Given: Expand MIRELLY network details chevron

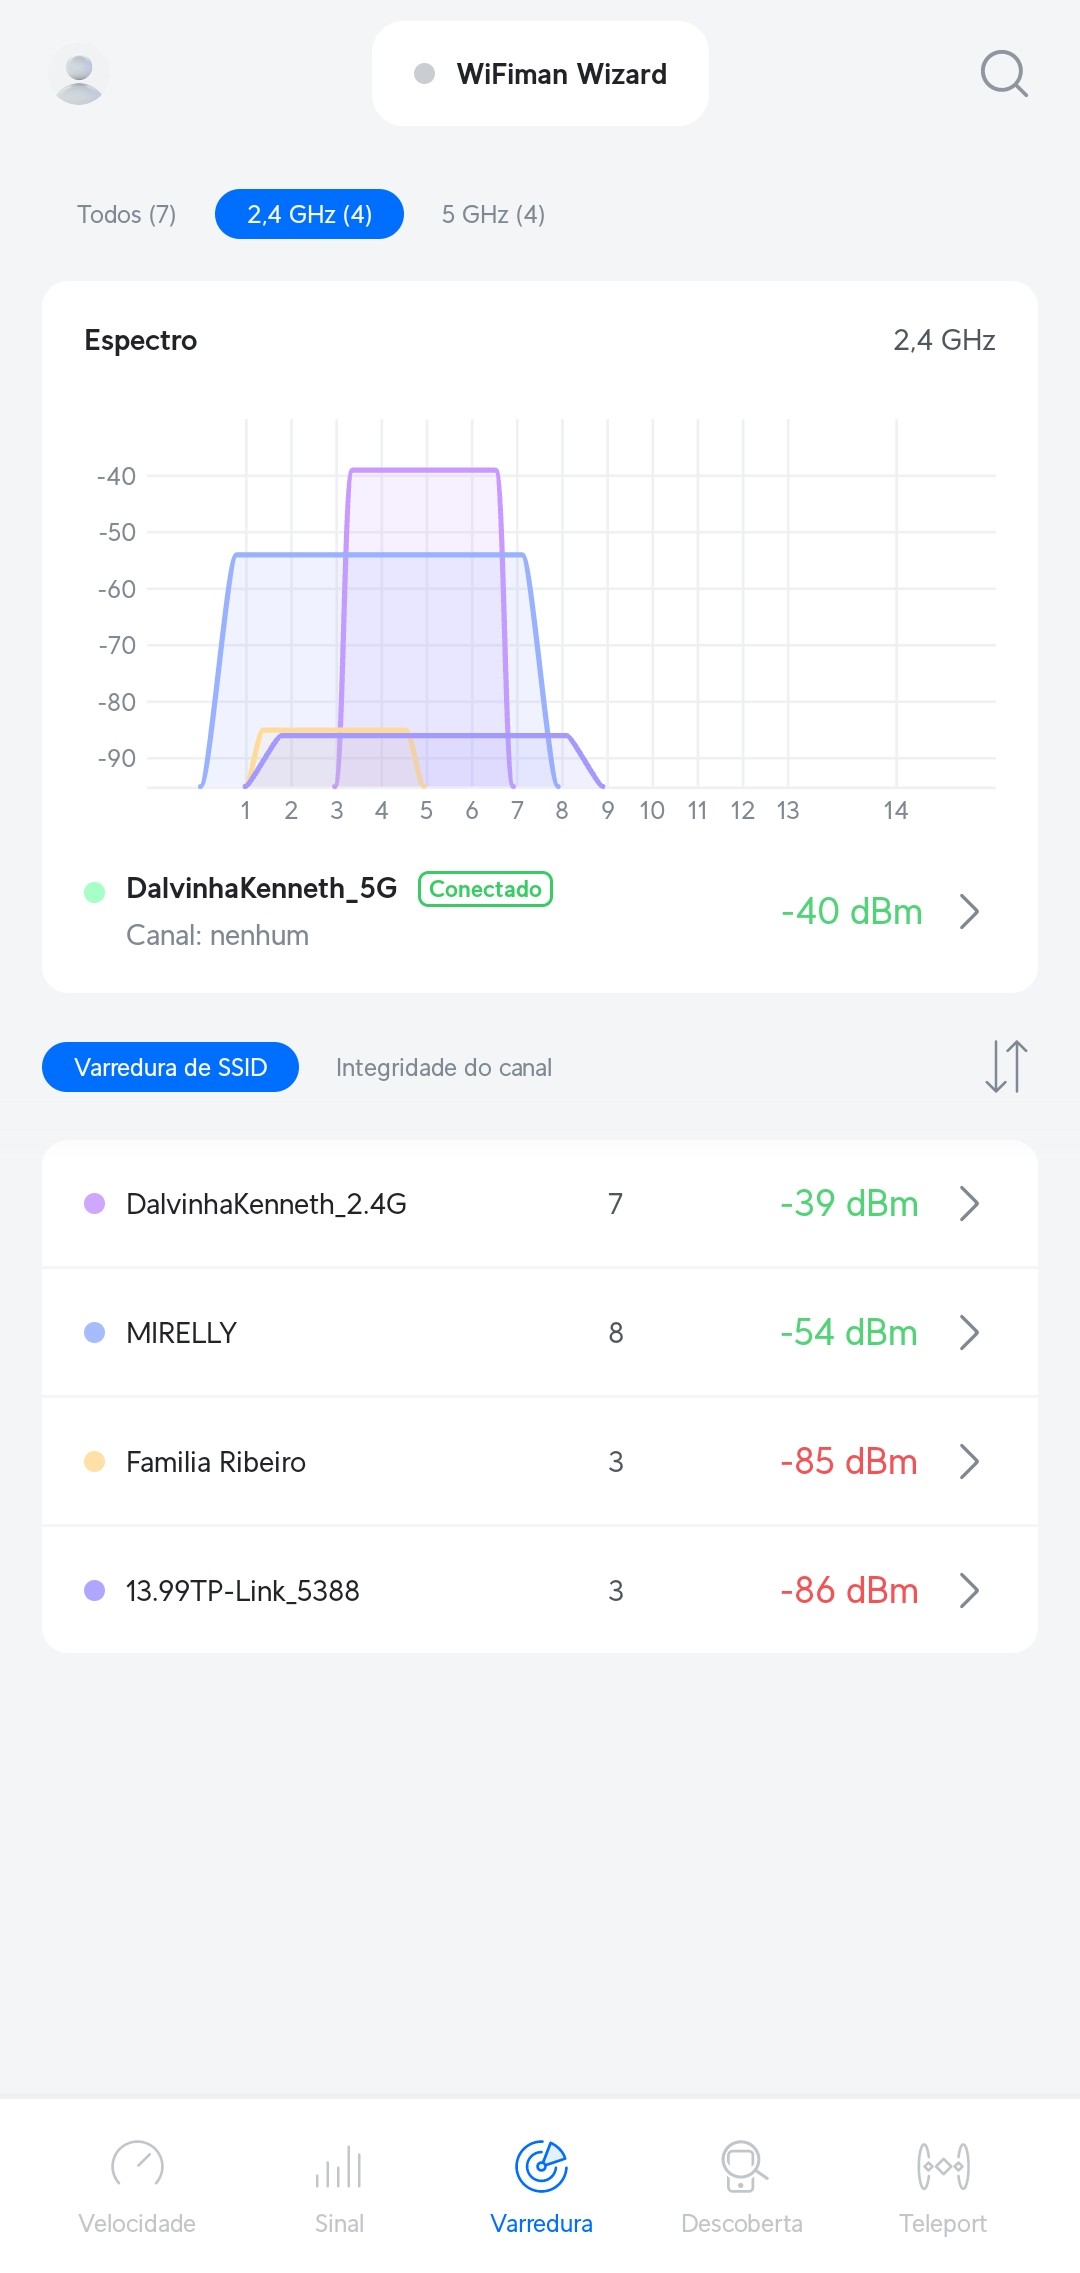Looking at the screenshot, I should click(968, 1332).
